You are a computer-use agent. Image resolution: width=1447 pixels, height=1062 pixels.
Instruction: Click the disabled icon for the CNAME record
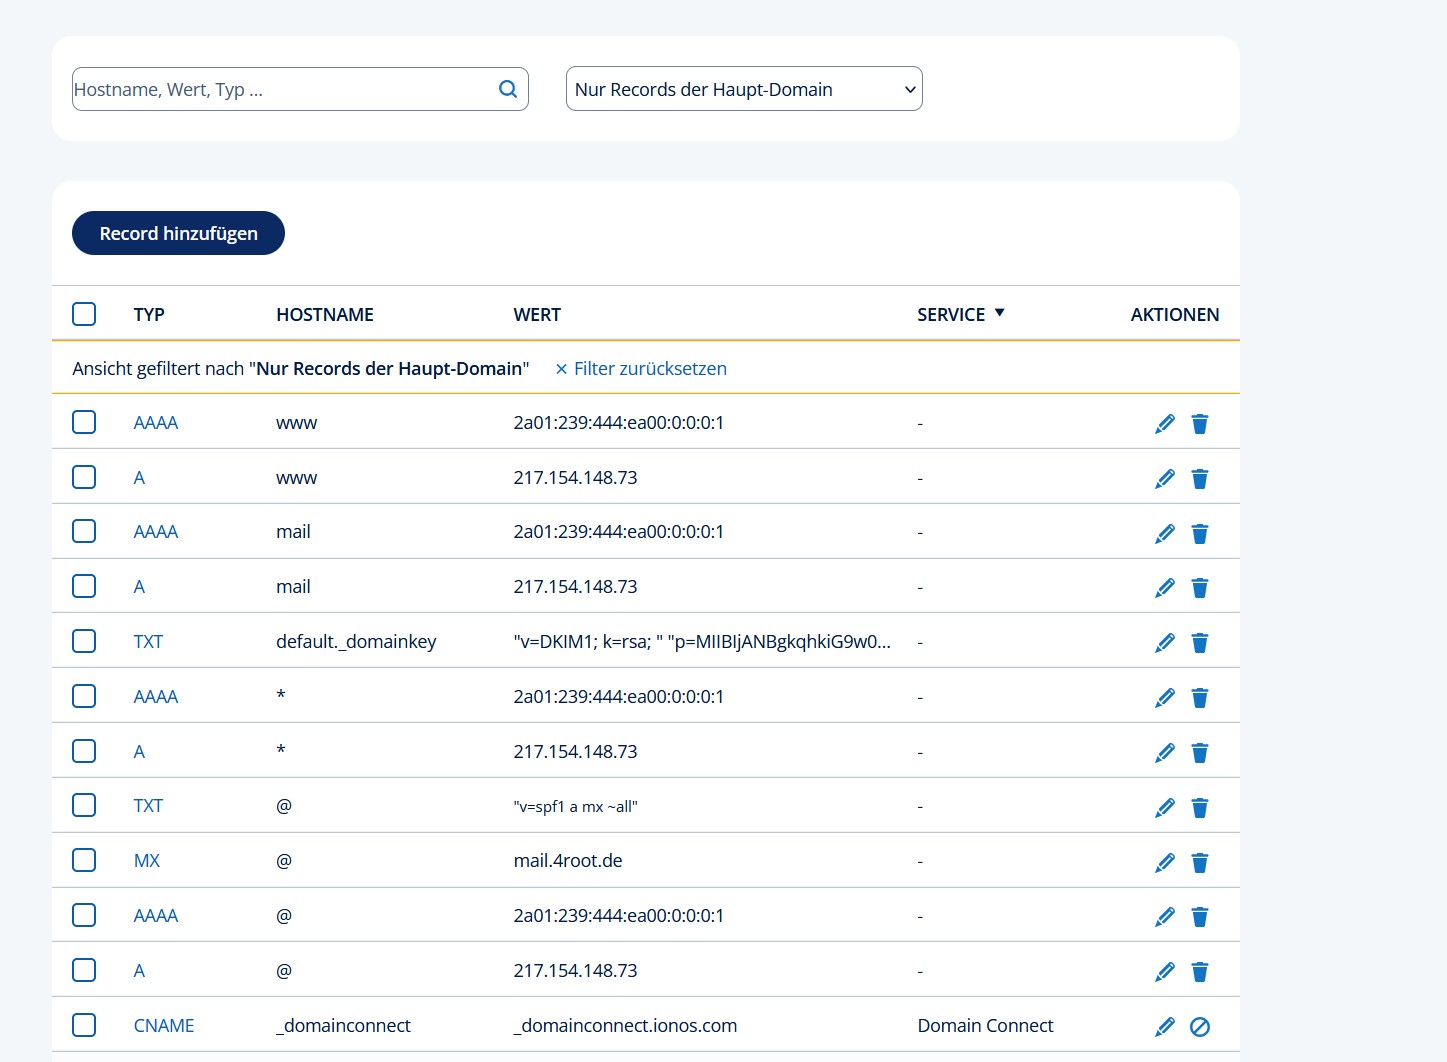click(1200, 1027)
